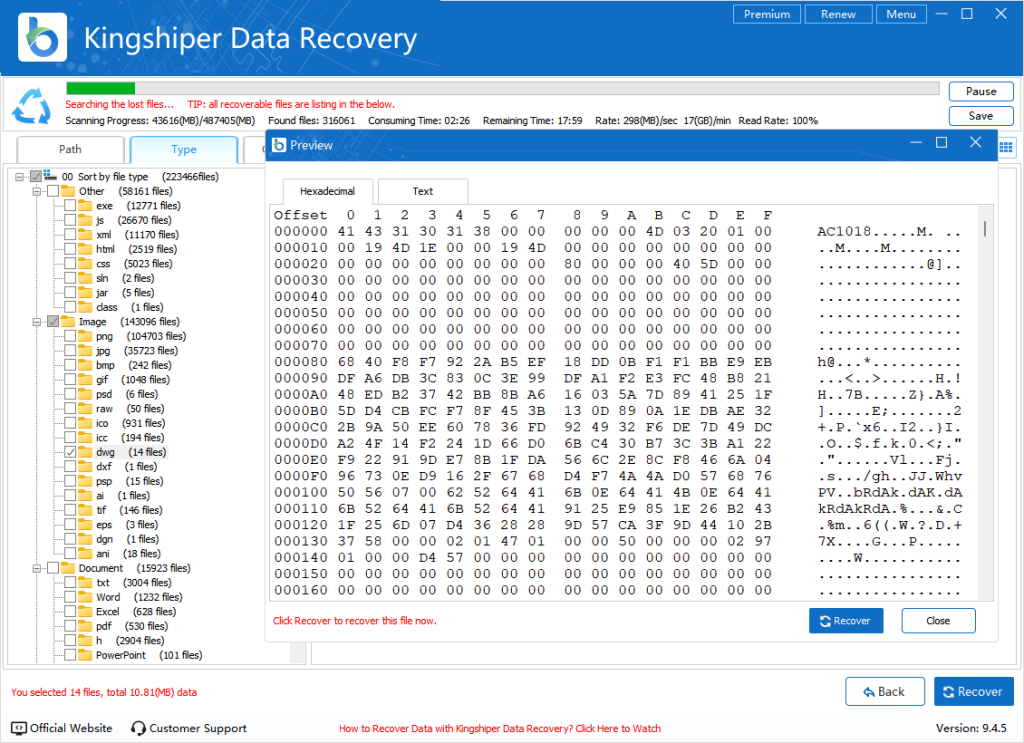The height and width of the screenshot is (743, 1024).
Task: Click the jpg folder icon
Action: pos(85,351)
